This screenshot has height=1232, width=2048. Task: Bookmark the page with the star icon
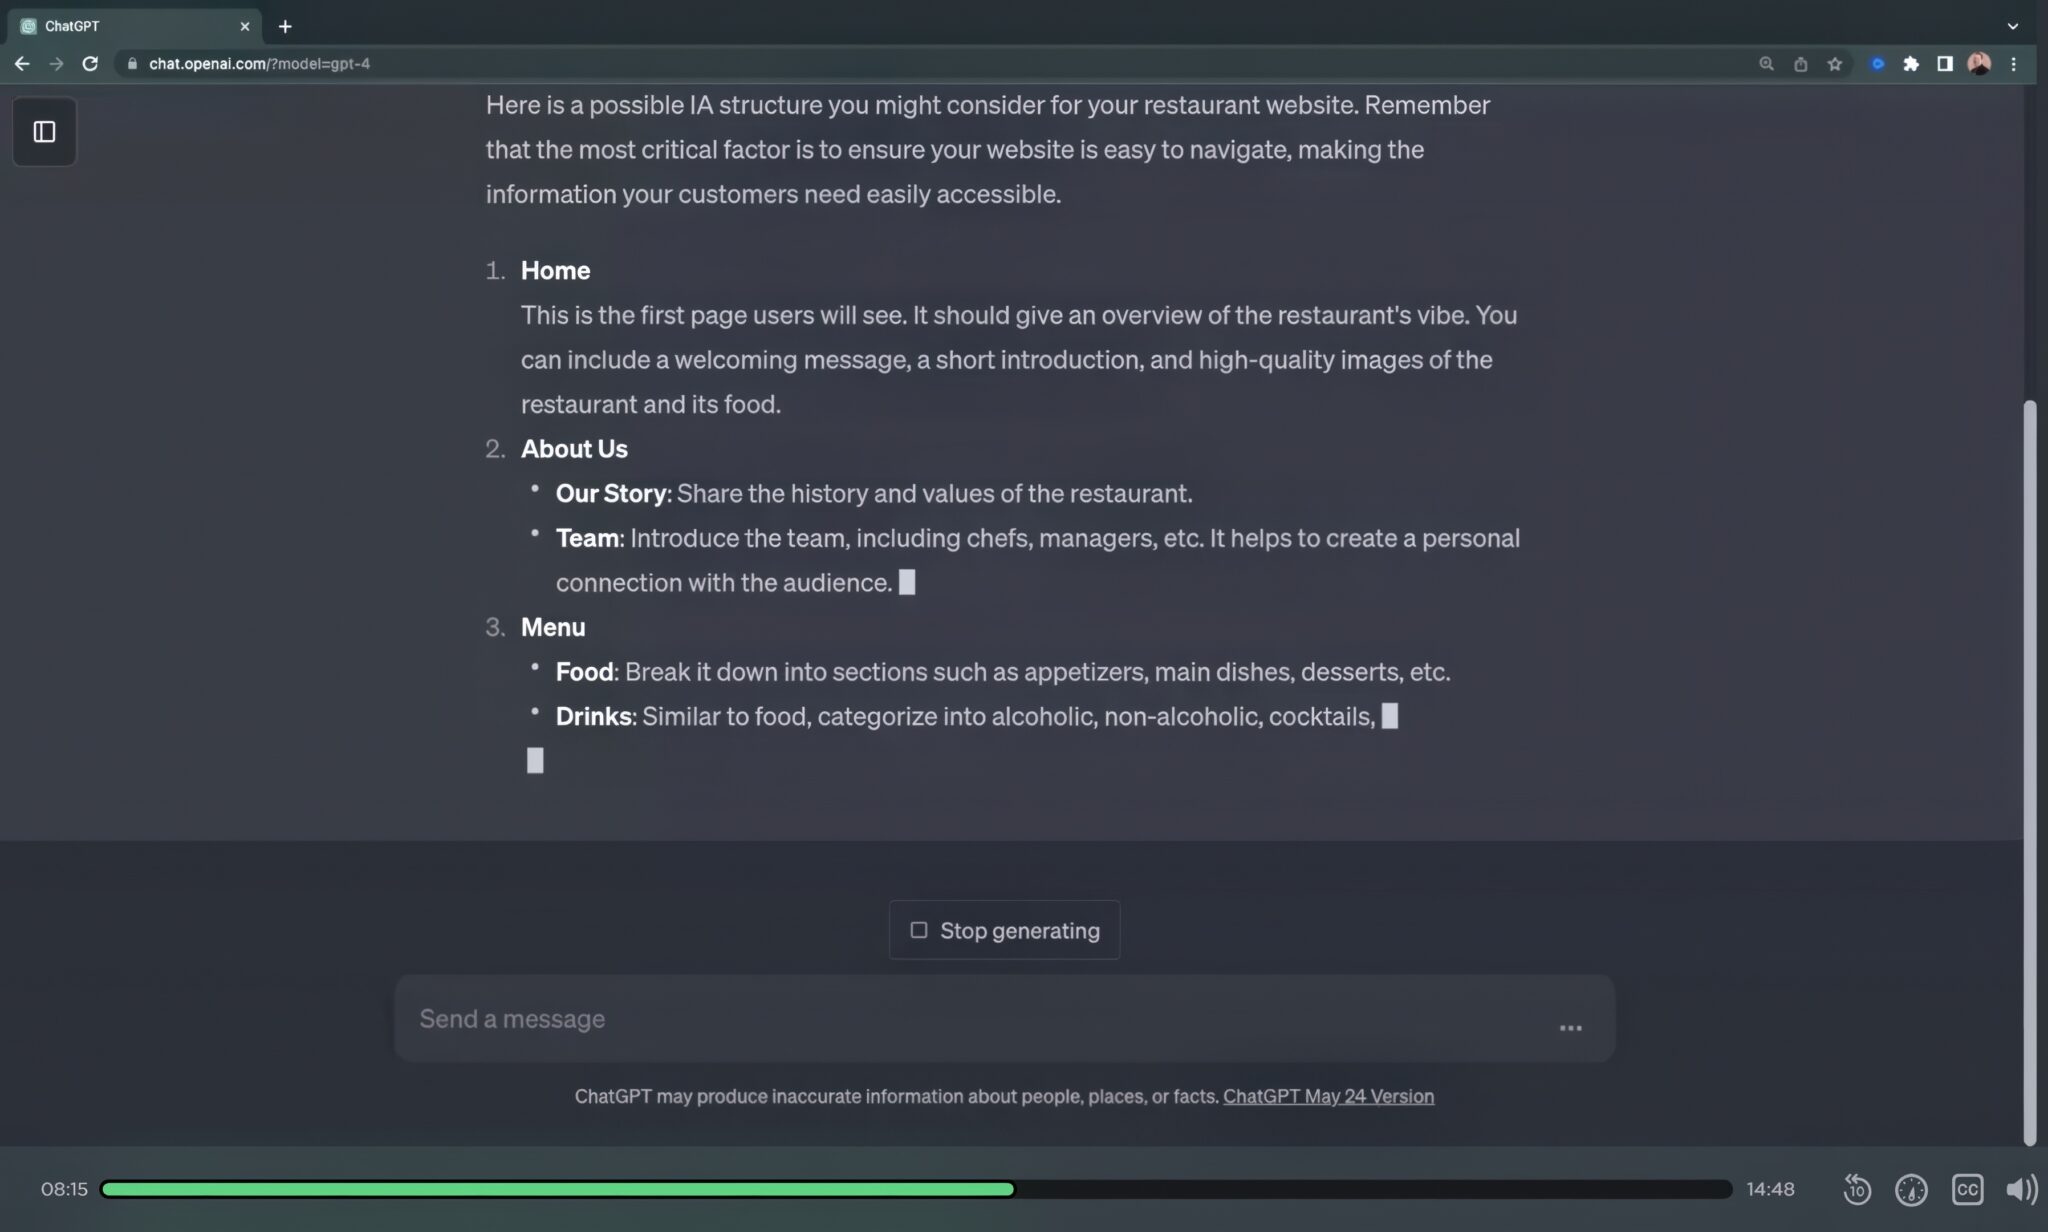[x=1834, y=63]
